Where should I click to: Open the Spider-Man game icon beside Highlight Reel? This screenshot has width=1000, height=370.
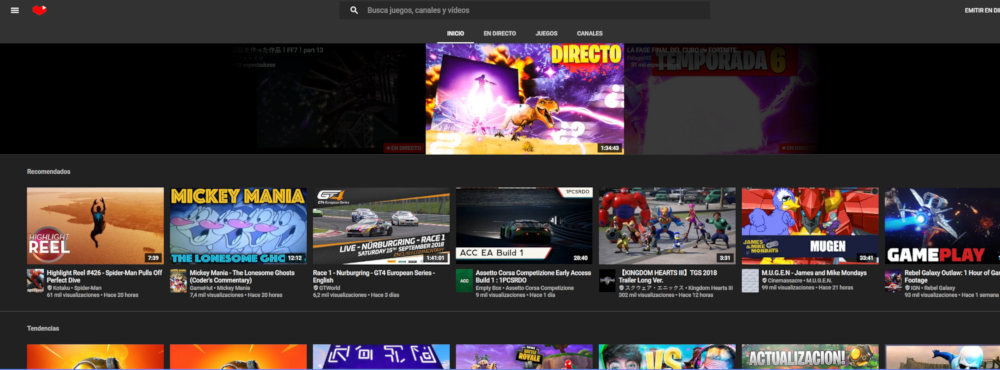pos(35,281)
